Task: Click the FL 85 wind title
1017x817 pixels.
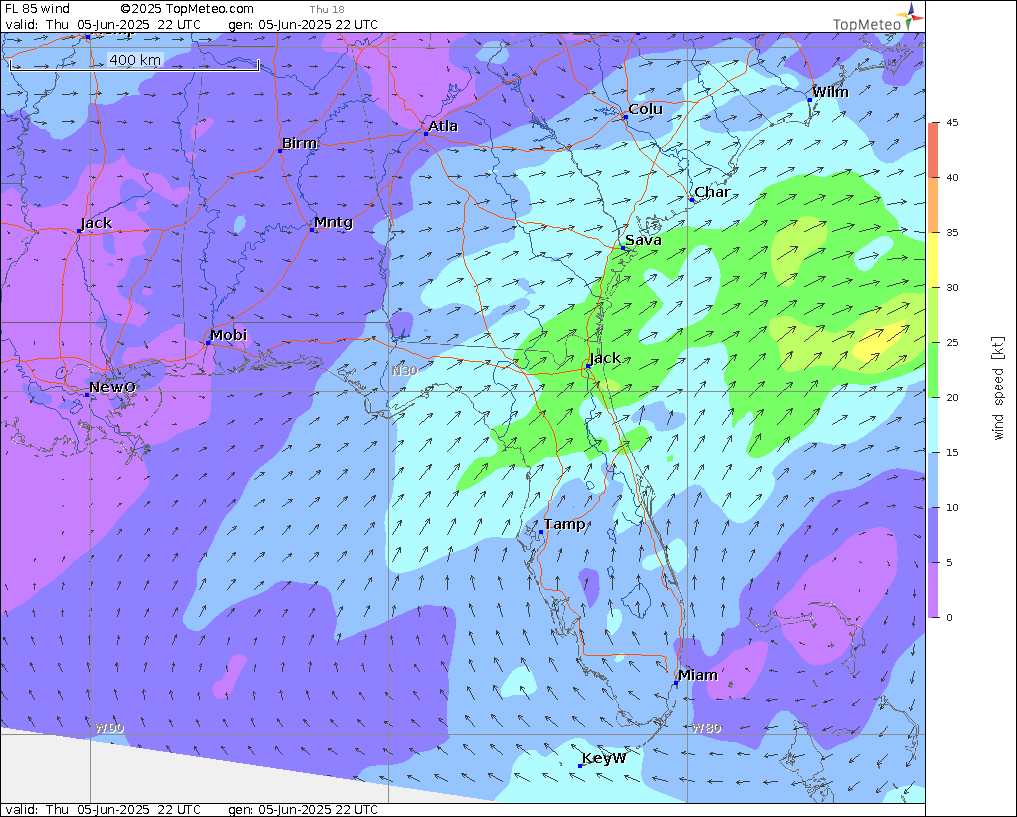Action: pyautogui.click(x=37, y=9)
